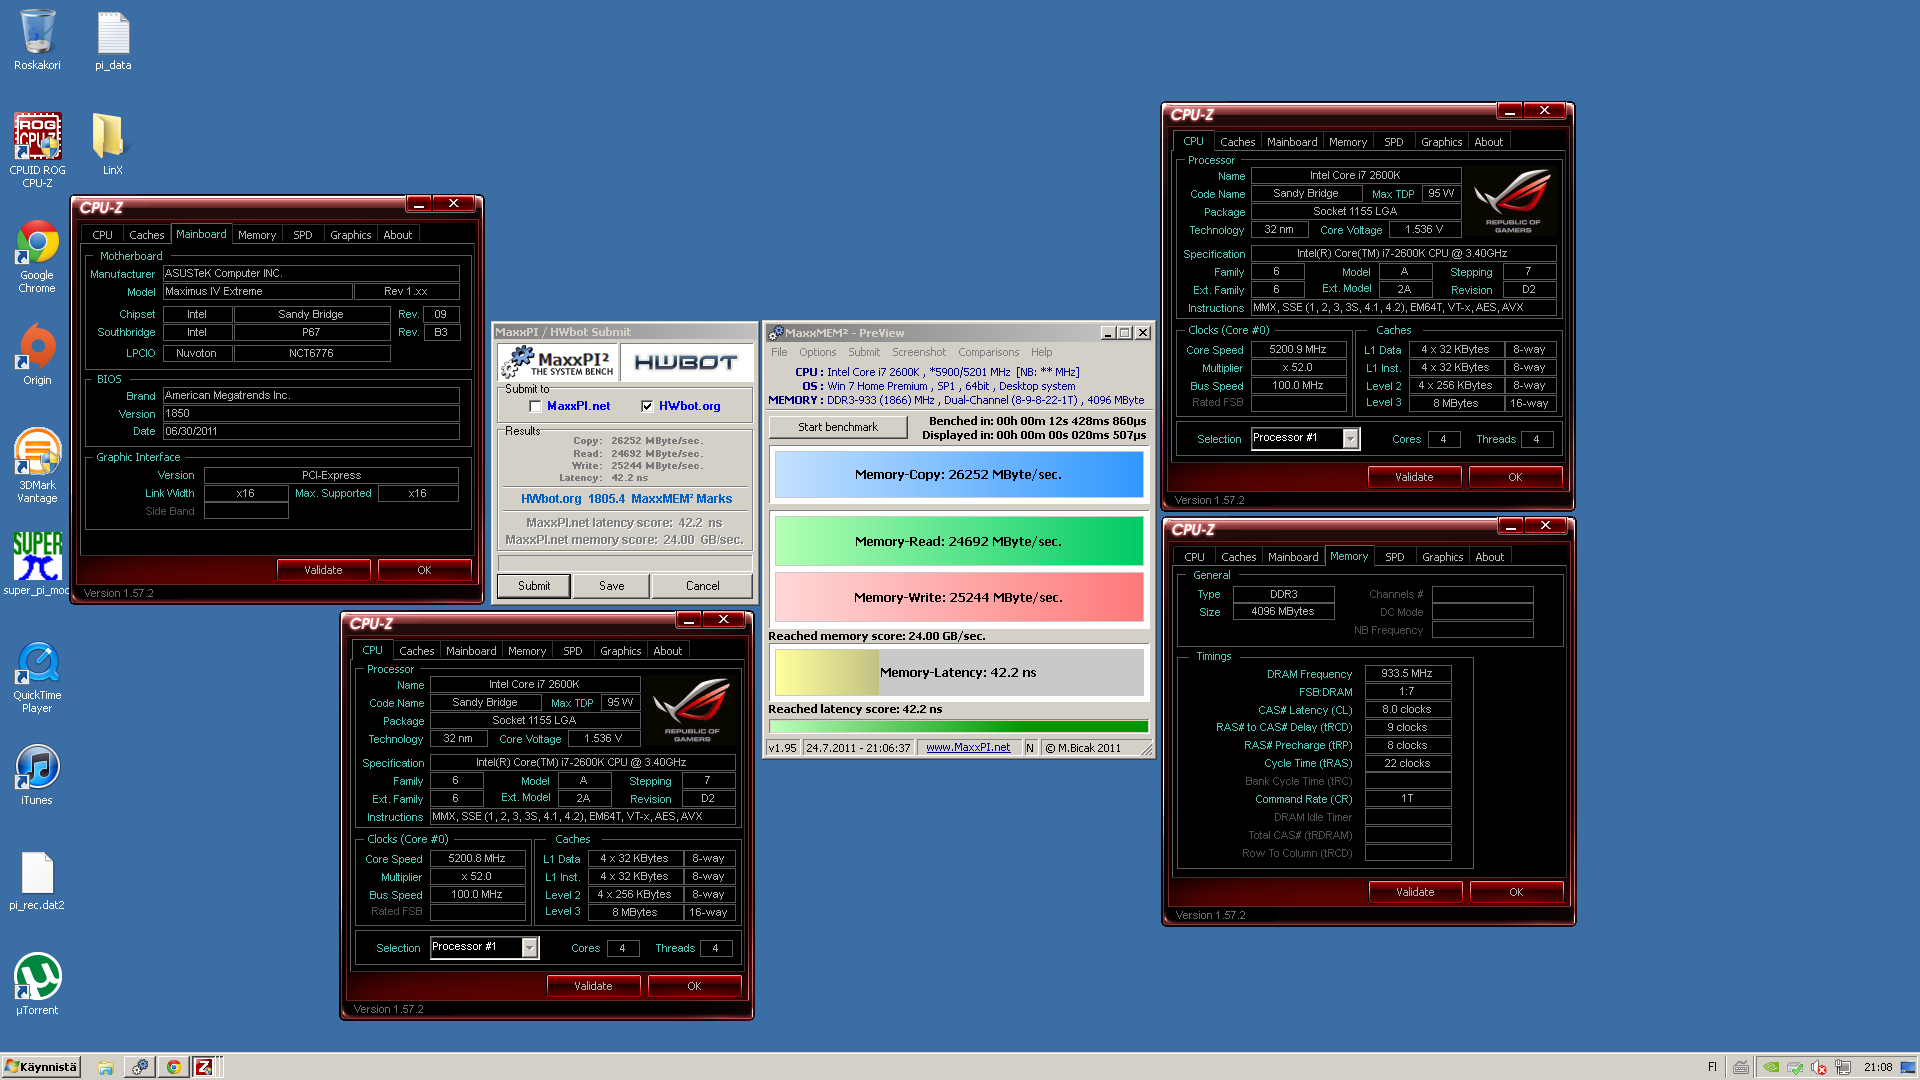Open the Submit menu in MaxxMEM²
The width and height of the screenshot is (1920, 1080).
tap(864, 352)
